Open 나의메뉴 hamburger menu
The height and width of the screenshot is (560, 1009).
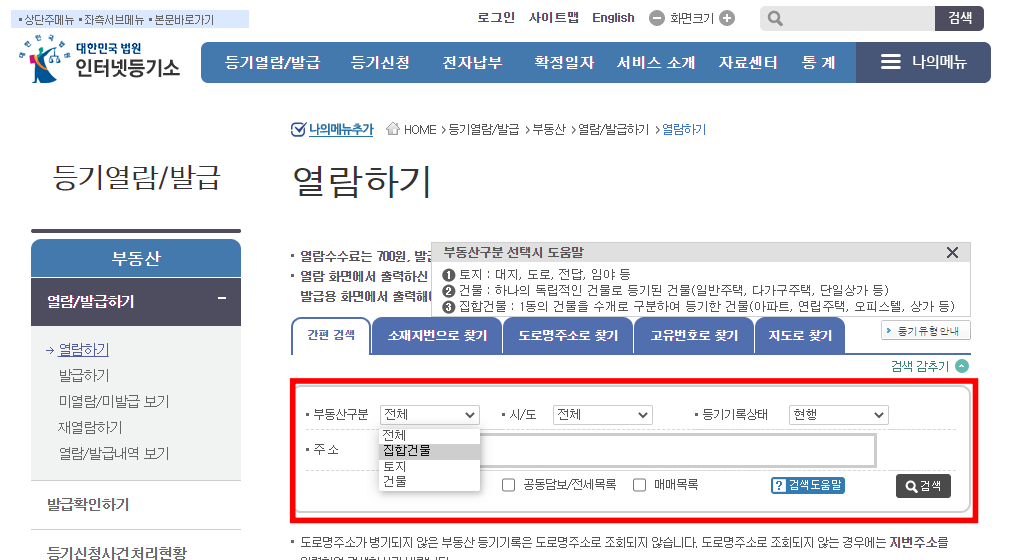point(923,62)
